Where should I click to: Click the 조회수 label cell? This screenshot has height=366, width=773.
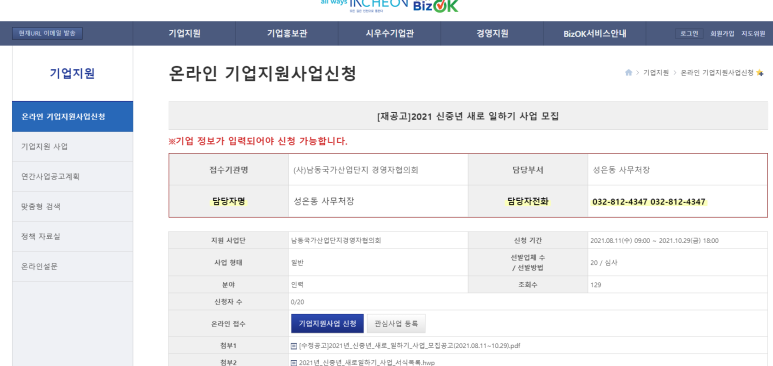point(528,285)
